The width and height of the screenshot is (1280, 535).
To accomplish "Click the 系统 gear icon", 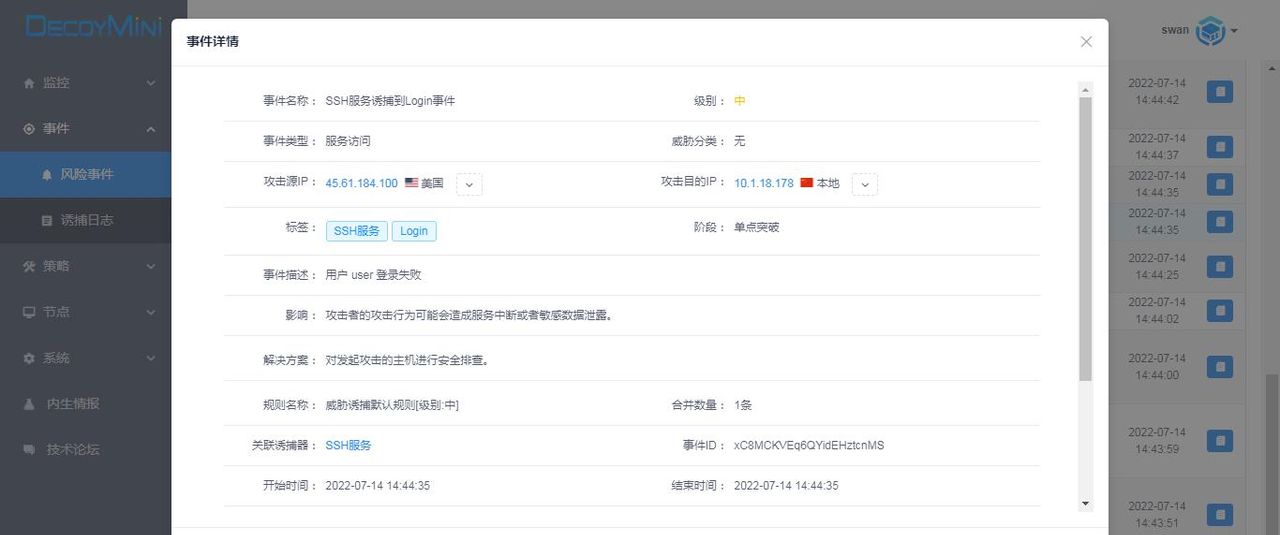I will [x=29, y=358].
